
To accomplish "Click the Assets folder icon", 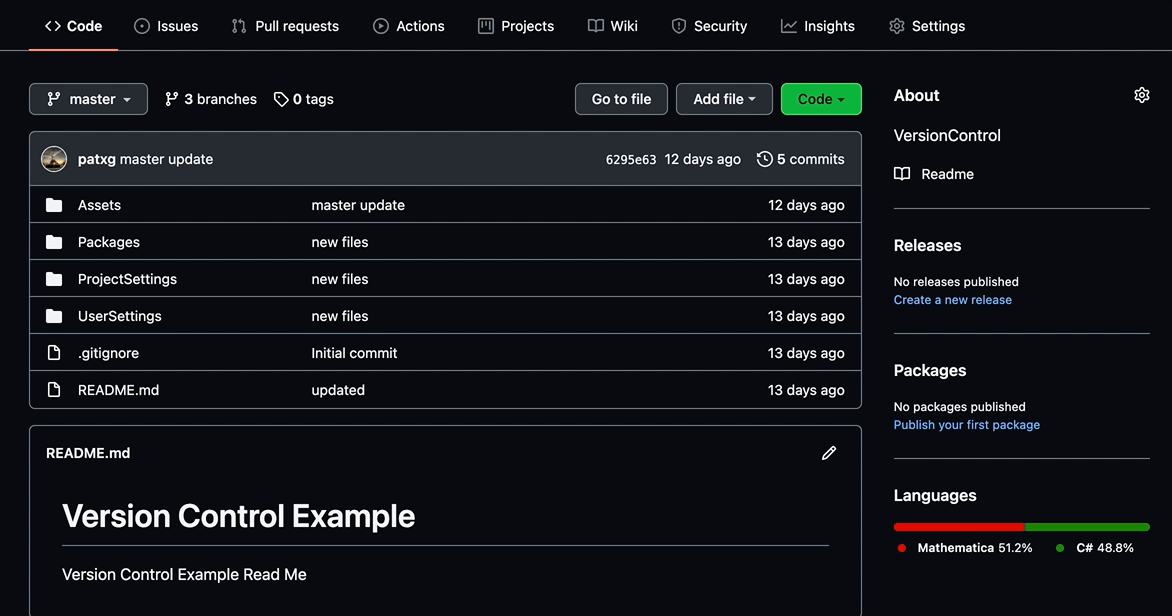I will click(x=54, y=205).
